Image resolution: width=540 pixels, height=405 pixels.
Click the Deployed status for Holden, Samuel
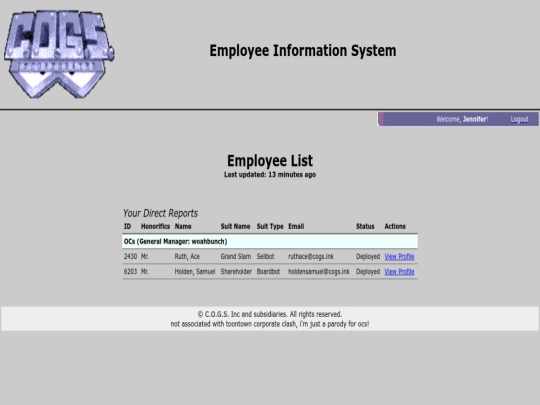point(368,272)
